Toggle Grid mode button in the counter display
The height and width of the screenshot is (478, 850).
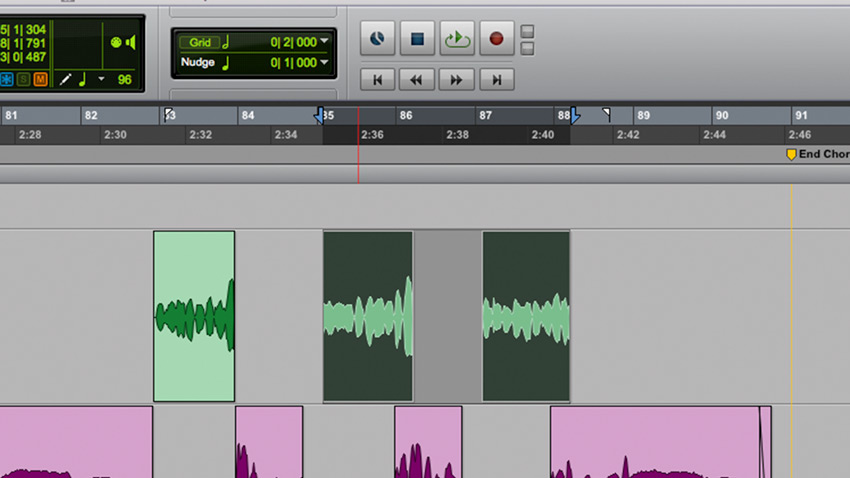coord(199,42)
